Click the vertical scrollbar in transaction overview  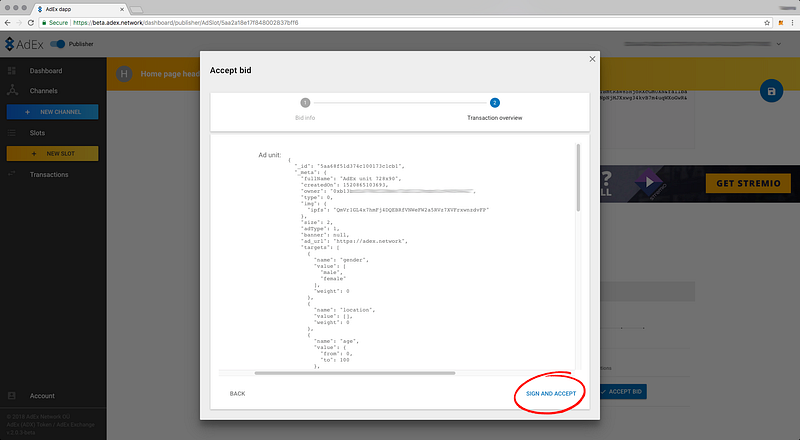coord(578,178)
